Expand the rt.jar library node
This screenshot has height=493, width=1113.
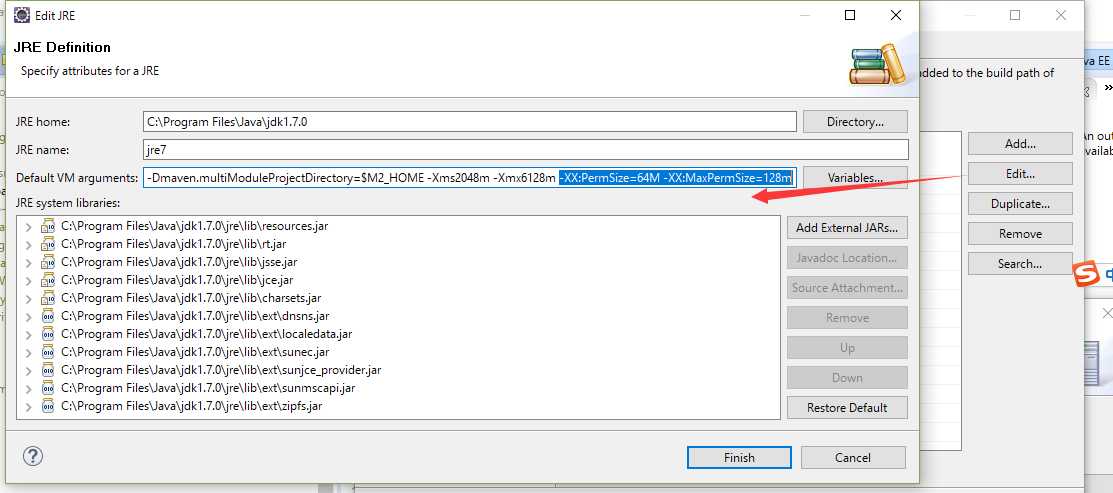[28, 245]
